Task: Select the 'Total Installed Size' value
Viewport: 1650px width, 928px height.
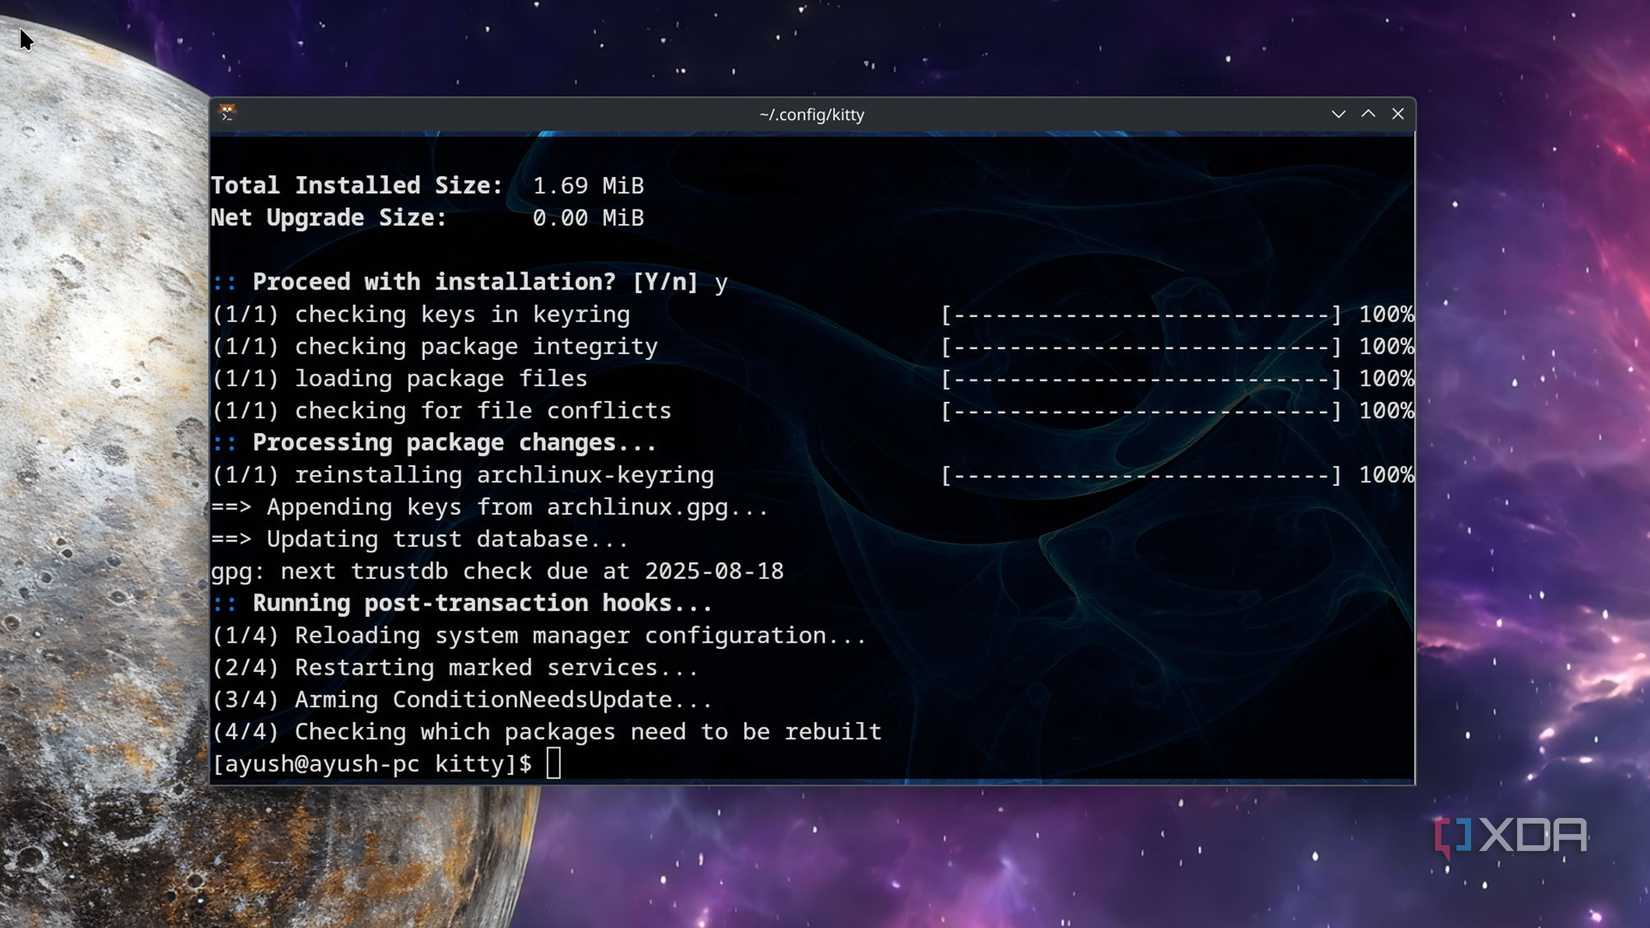Action: [589, 185]
